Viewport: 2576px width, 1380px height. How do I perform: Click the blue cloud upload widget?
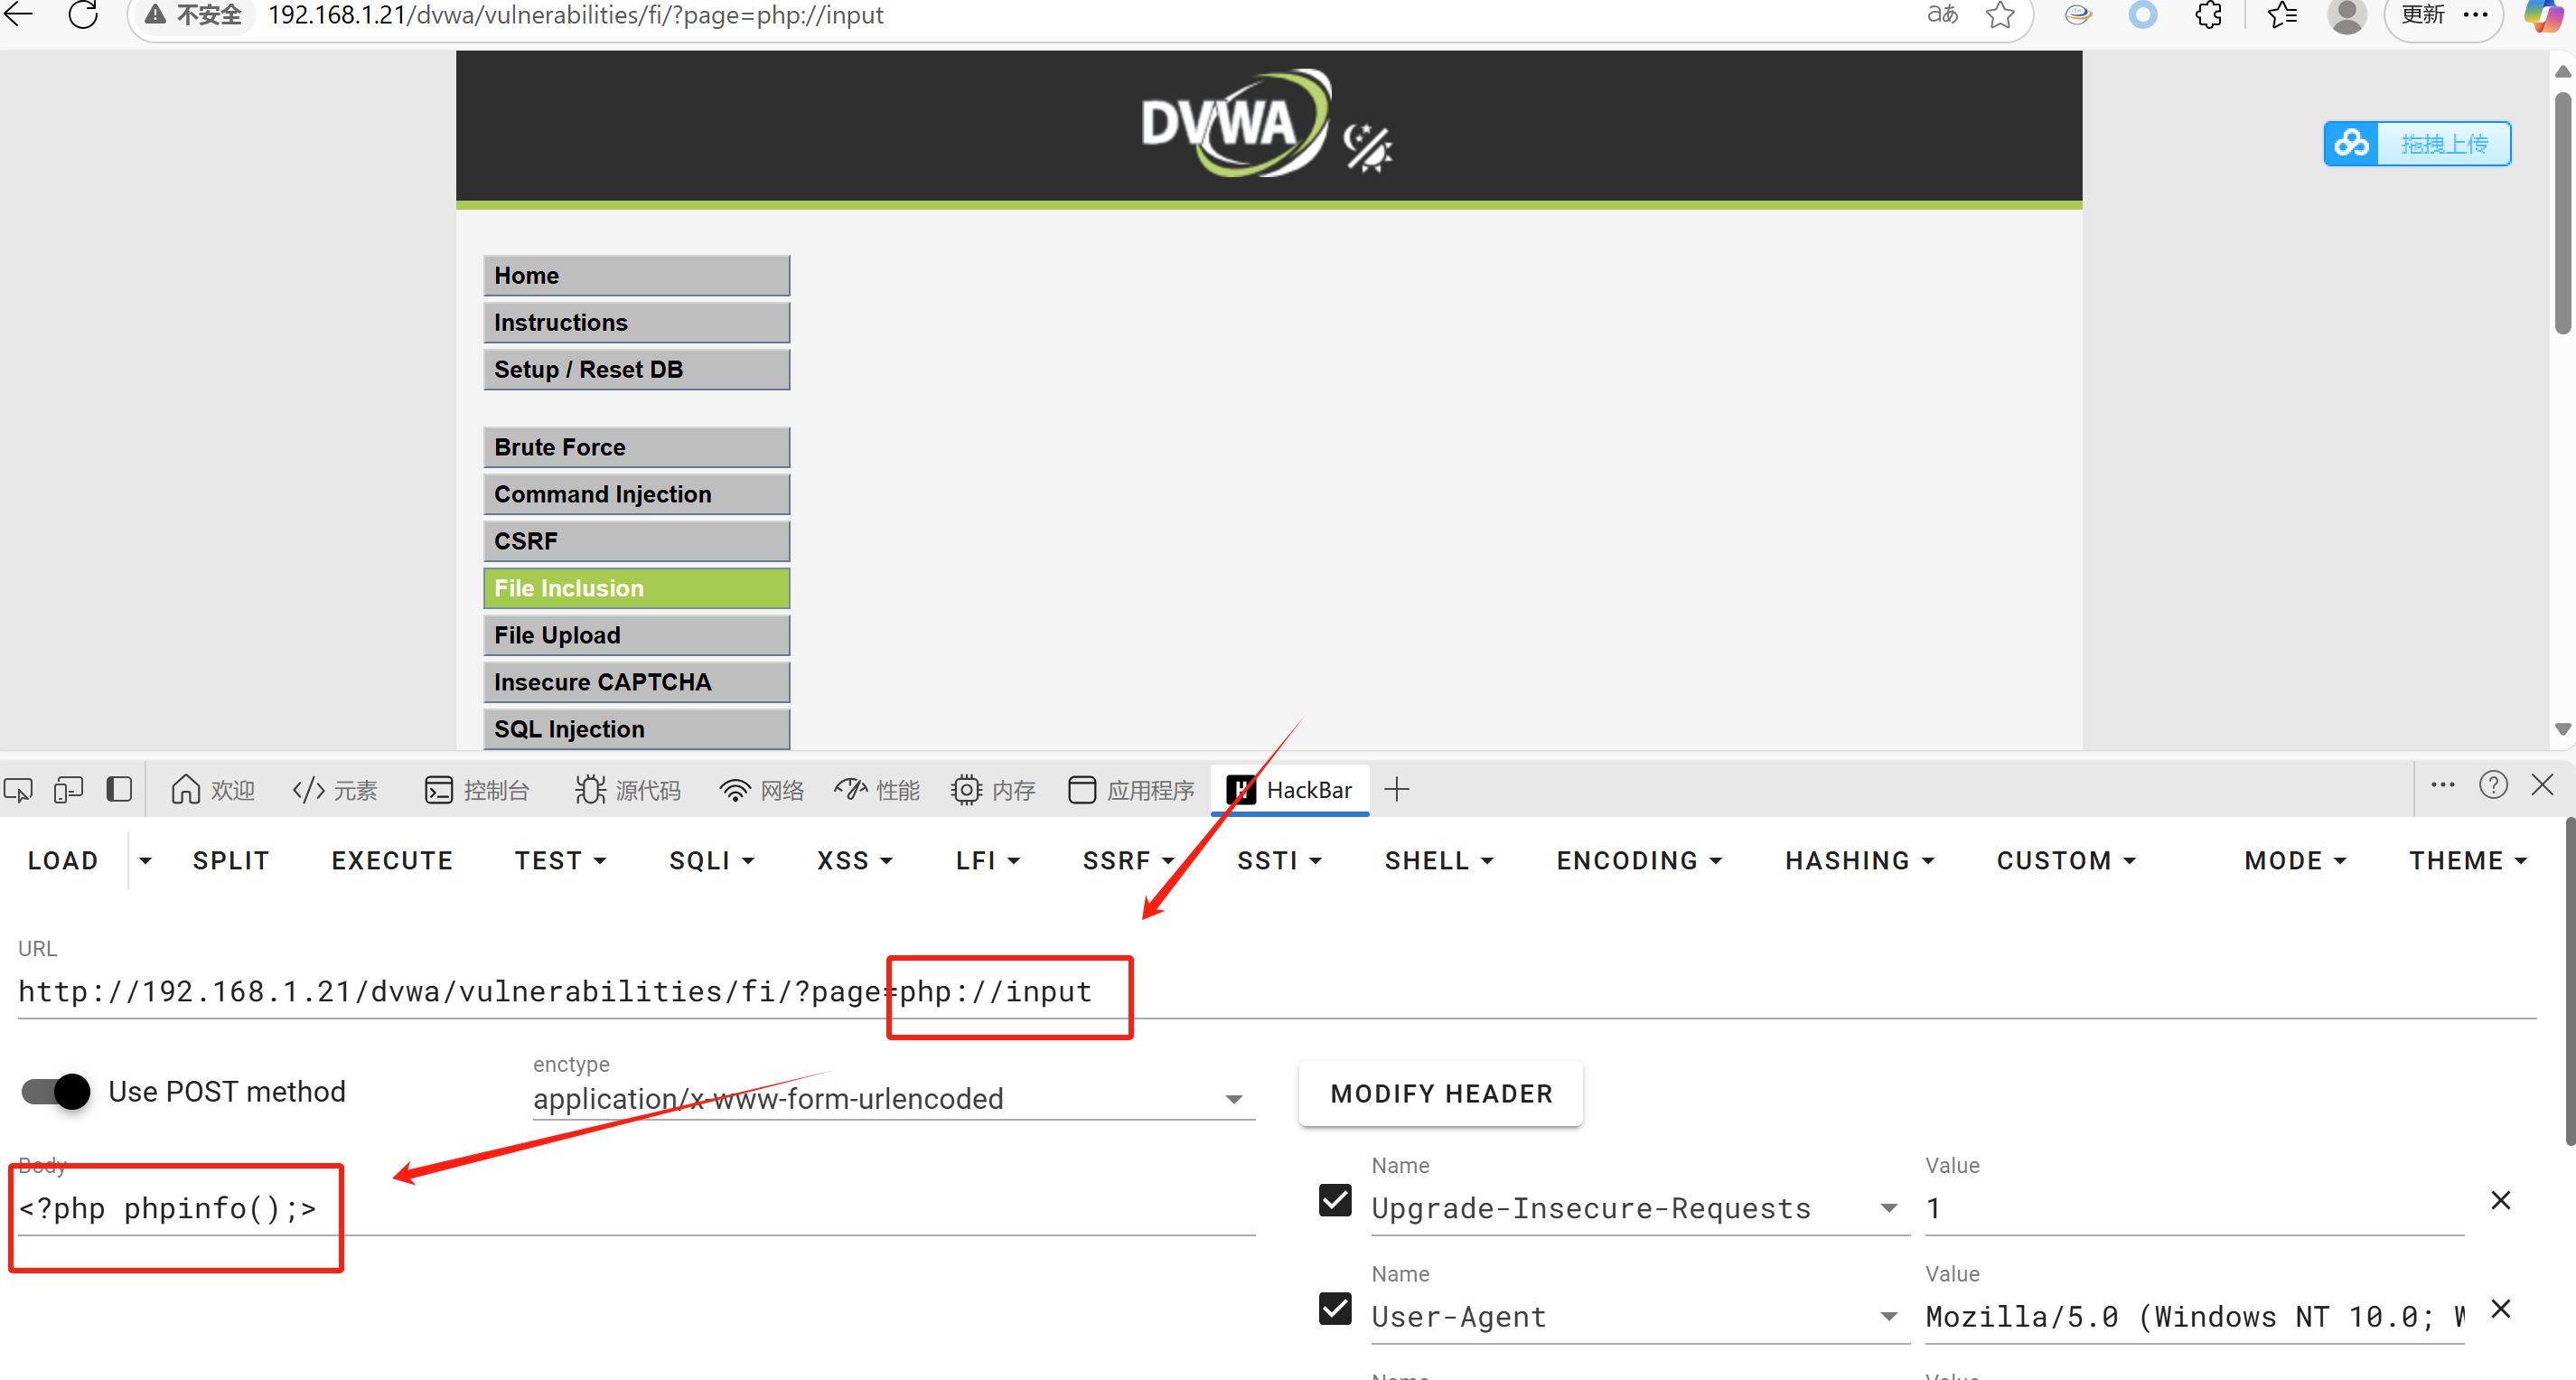click(2416, 144)
